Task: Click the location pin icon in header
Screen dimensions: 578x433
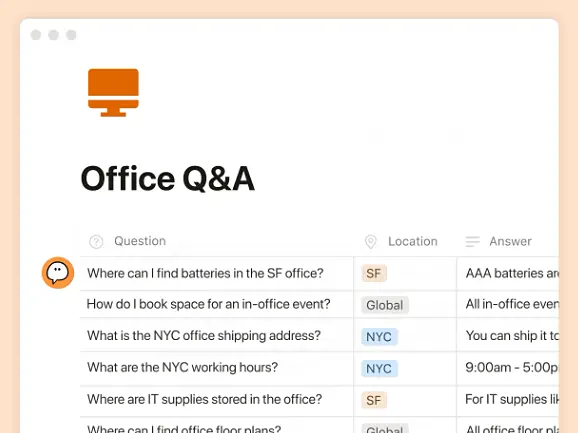Action: pyautogui.click(x=370, y=242)
